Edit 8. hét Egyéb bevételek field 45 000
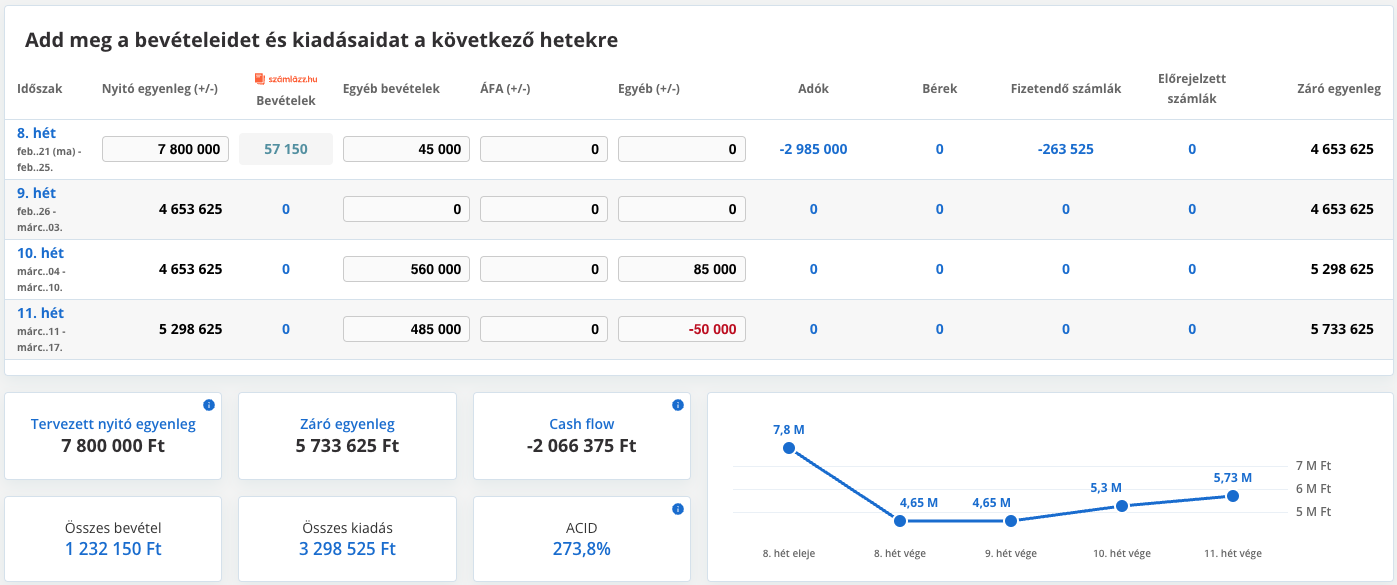Image resolution: width=1397 pixels, height=585 pixels. click(406, 149)
